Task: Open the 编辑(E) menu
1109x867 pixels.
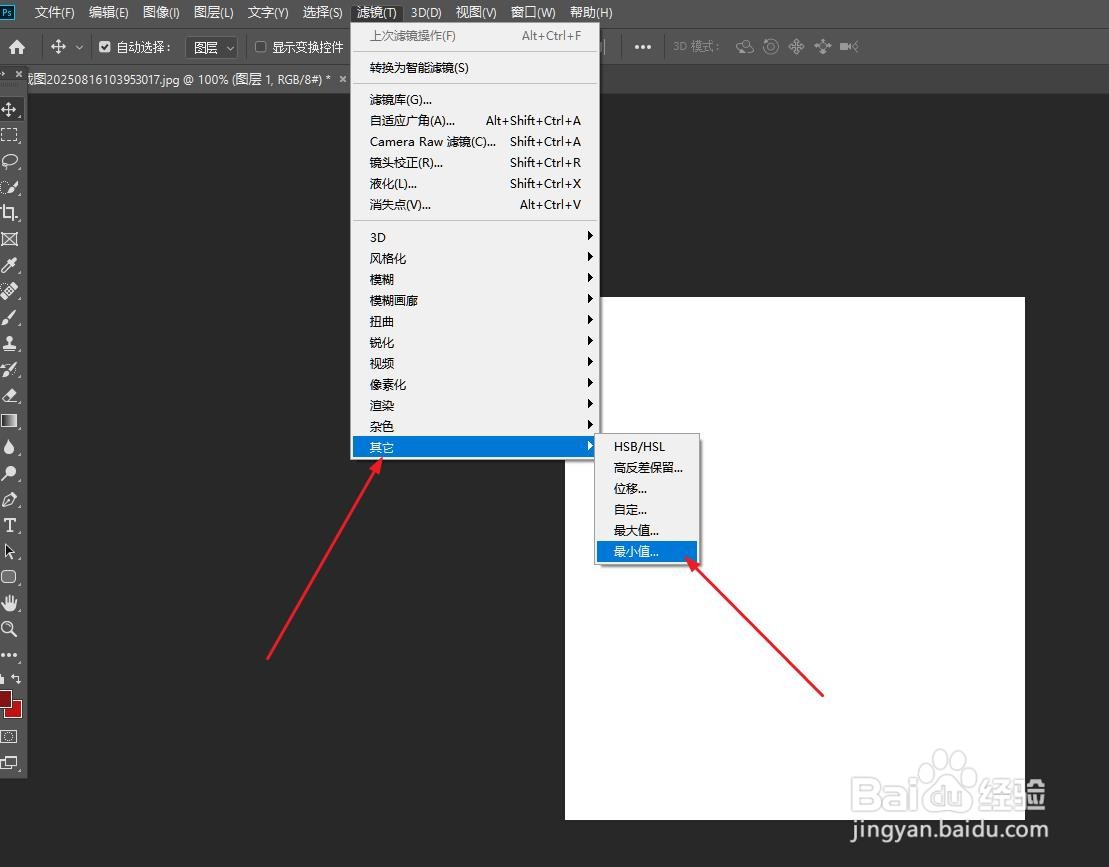Action: [x=108, y=13]
